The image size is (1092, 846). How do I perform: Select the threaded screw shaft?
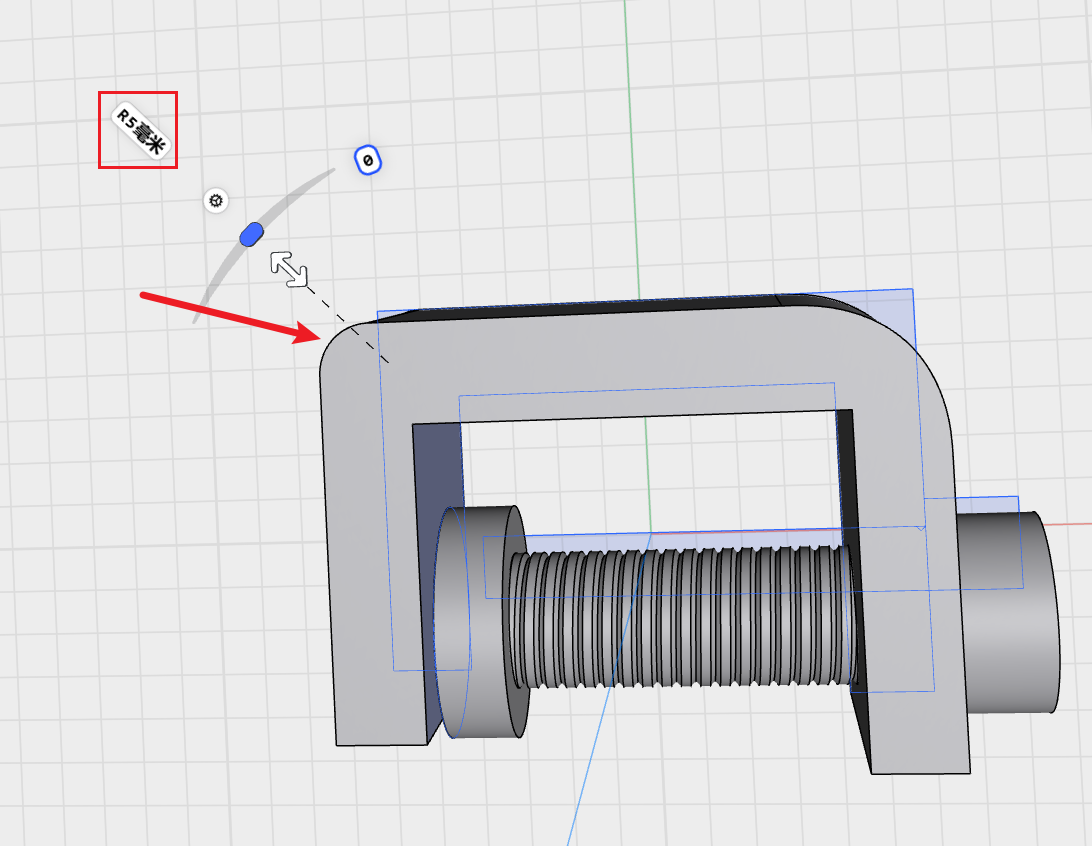[680, 616]
